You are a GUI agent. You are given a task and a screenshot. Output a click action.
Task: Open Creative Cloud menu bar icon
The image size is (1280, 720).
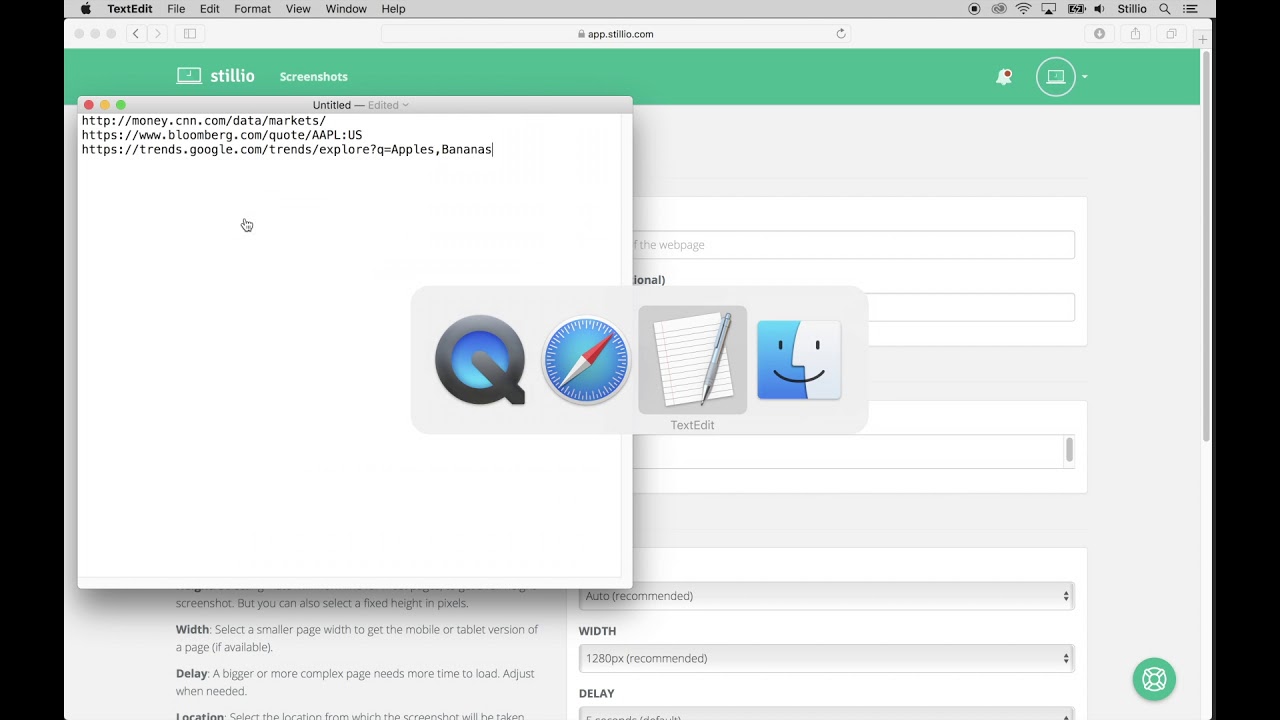click(x=998, y=9)
